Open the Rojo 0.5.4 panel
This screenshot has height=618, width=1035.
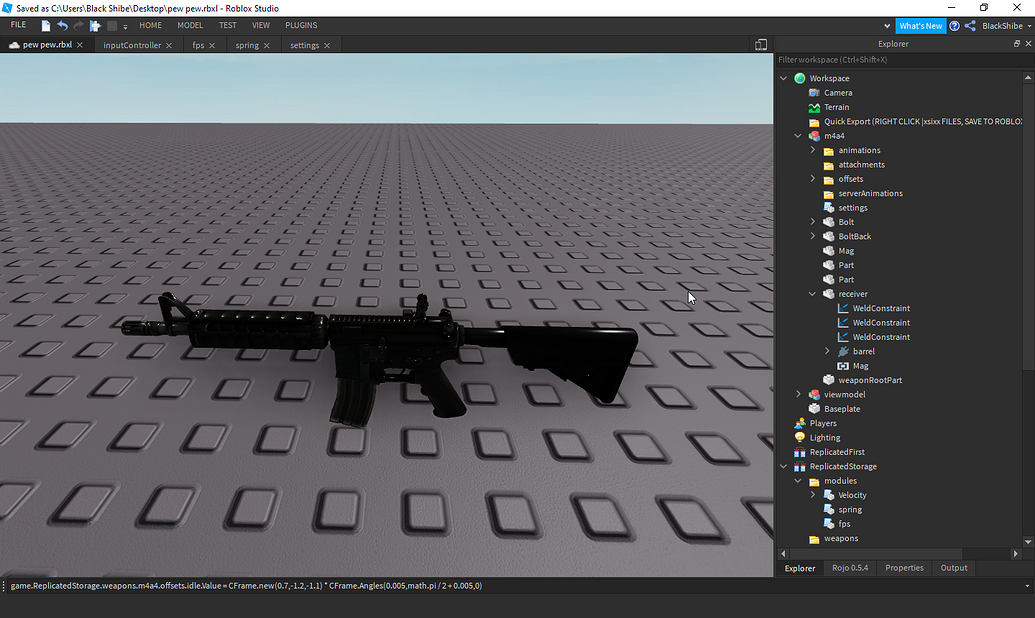click(x=850, y=567)
